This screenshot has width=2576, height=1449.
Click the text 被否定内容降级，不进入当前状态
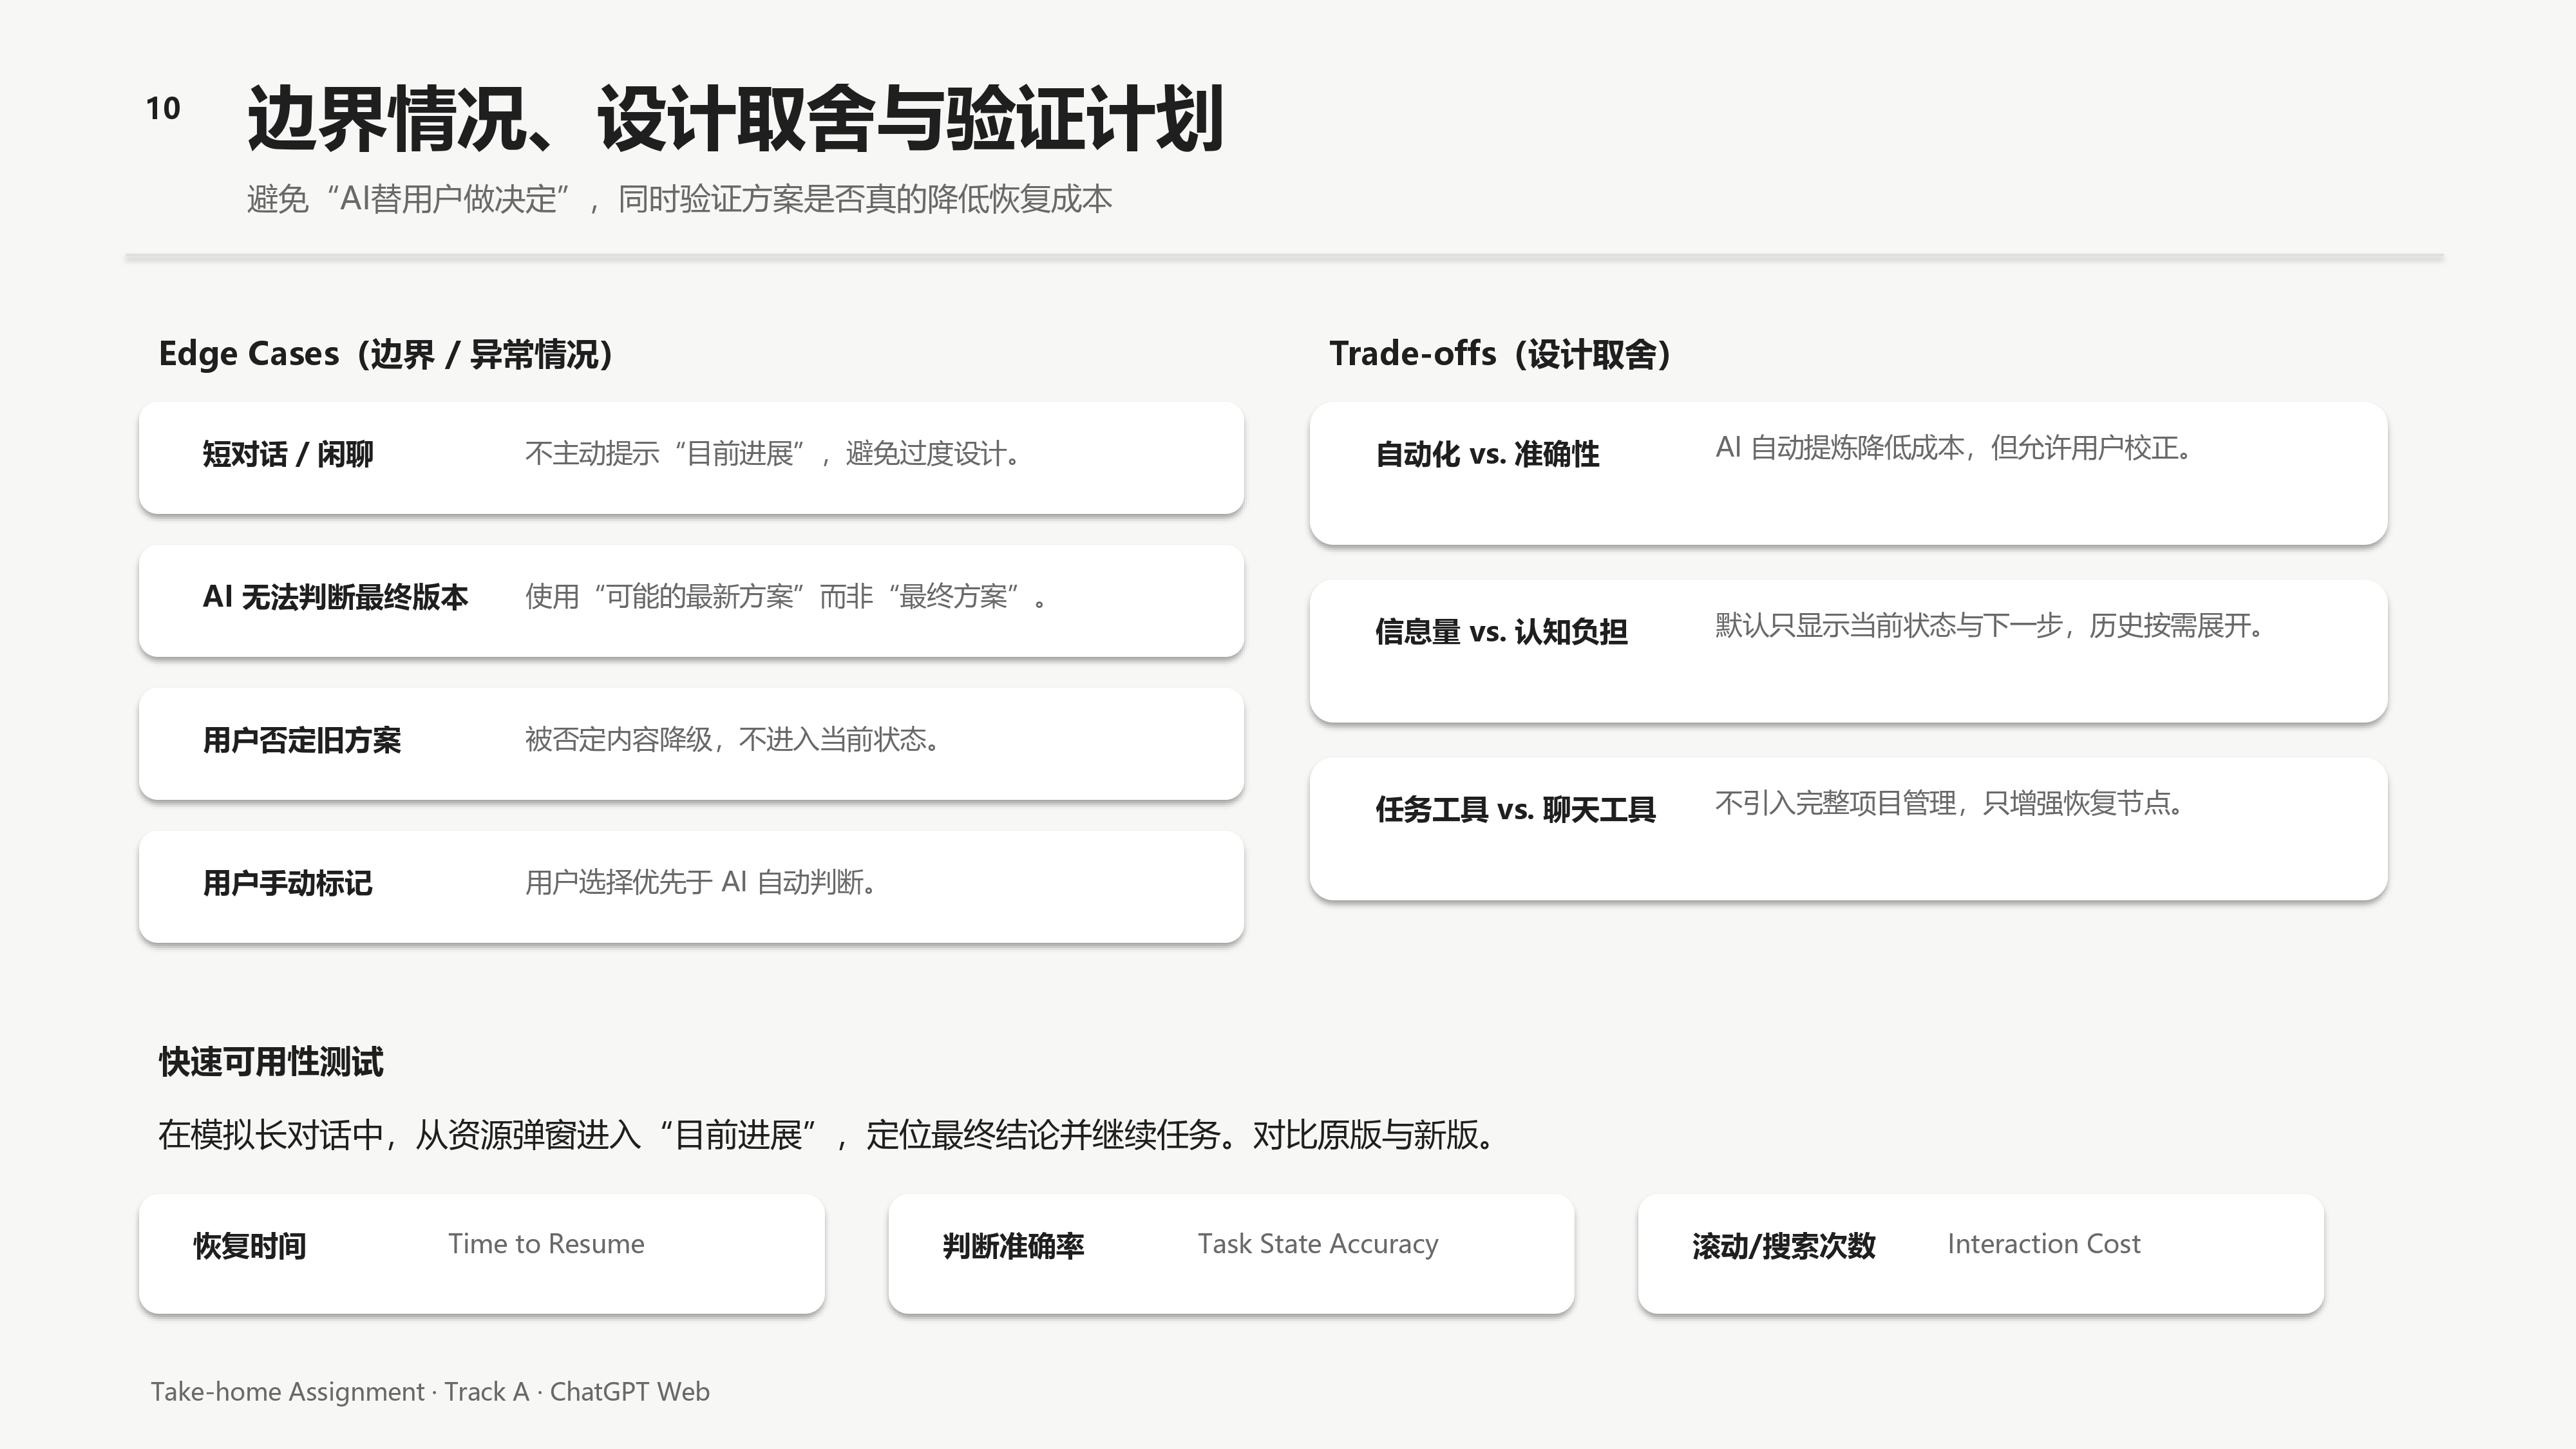coord(732,740)
